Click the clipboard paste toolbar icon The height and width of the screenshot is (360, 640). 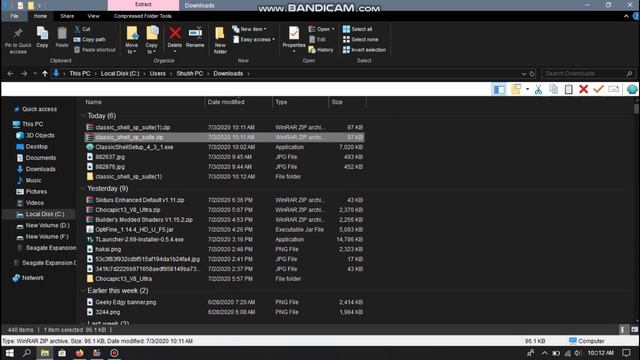569,89
